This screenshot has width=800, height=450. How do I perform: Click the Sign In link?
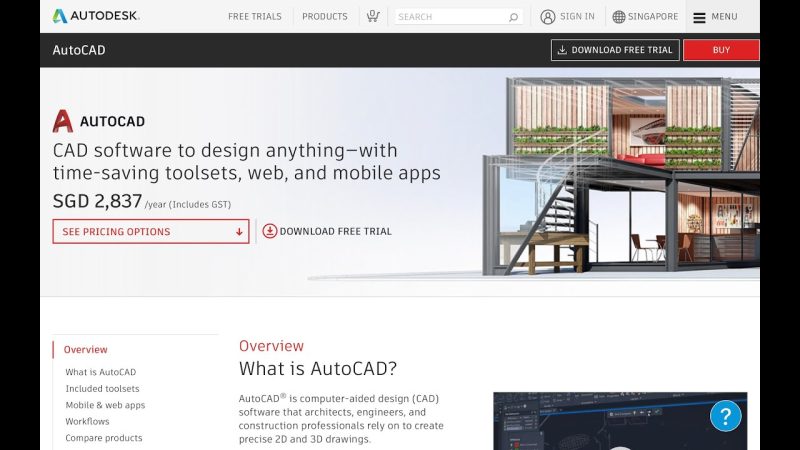[x=577, y=16]
